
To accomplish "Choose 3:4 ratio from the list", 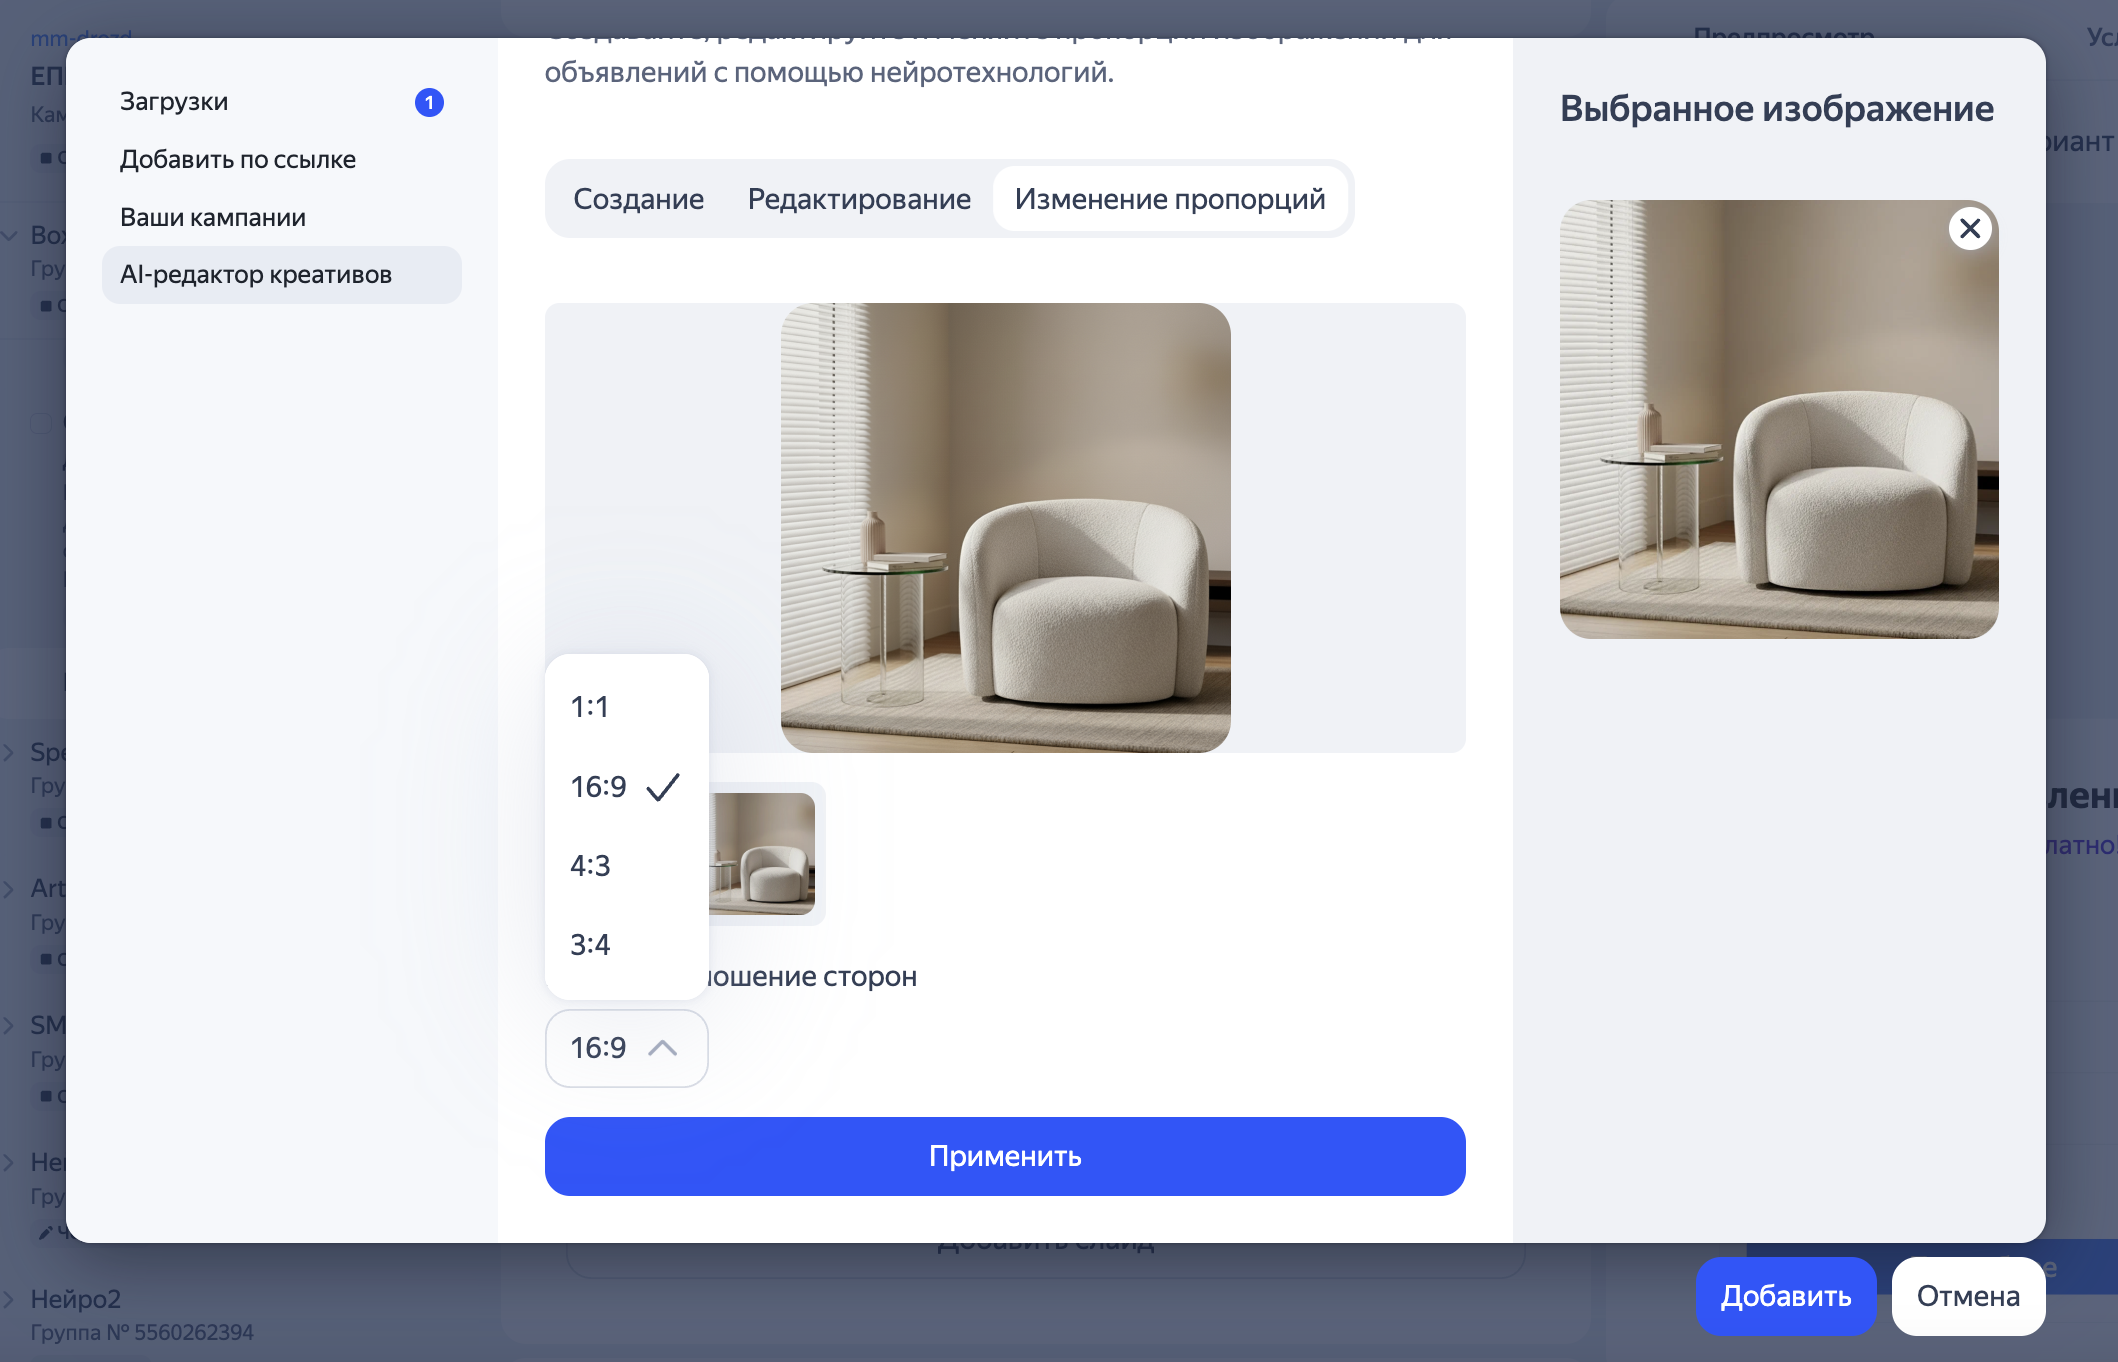I will (590, 944).
